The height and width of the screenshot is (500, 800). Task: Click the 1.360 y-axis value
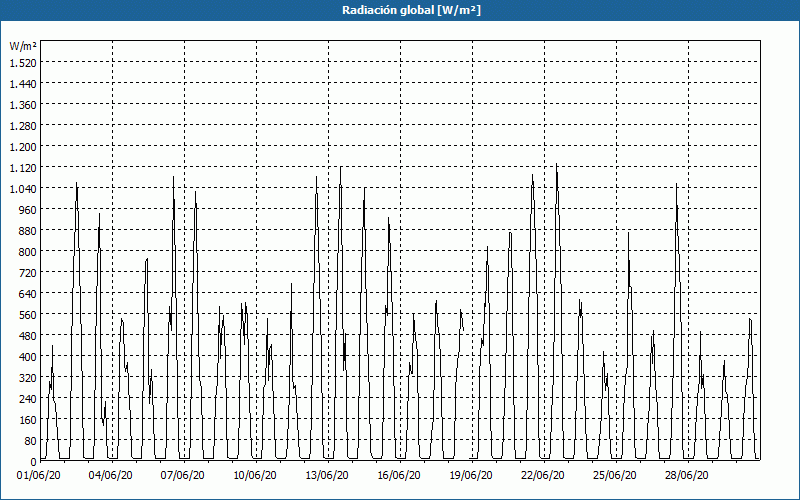23,105
